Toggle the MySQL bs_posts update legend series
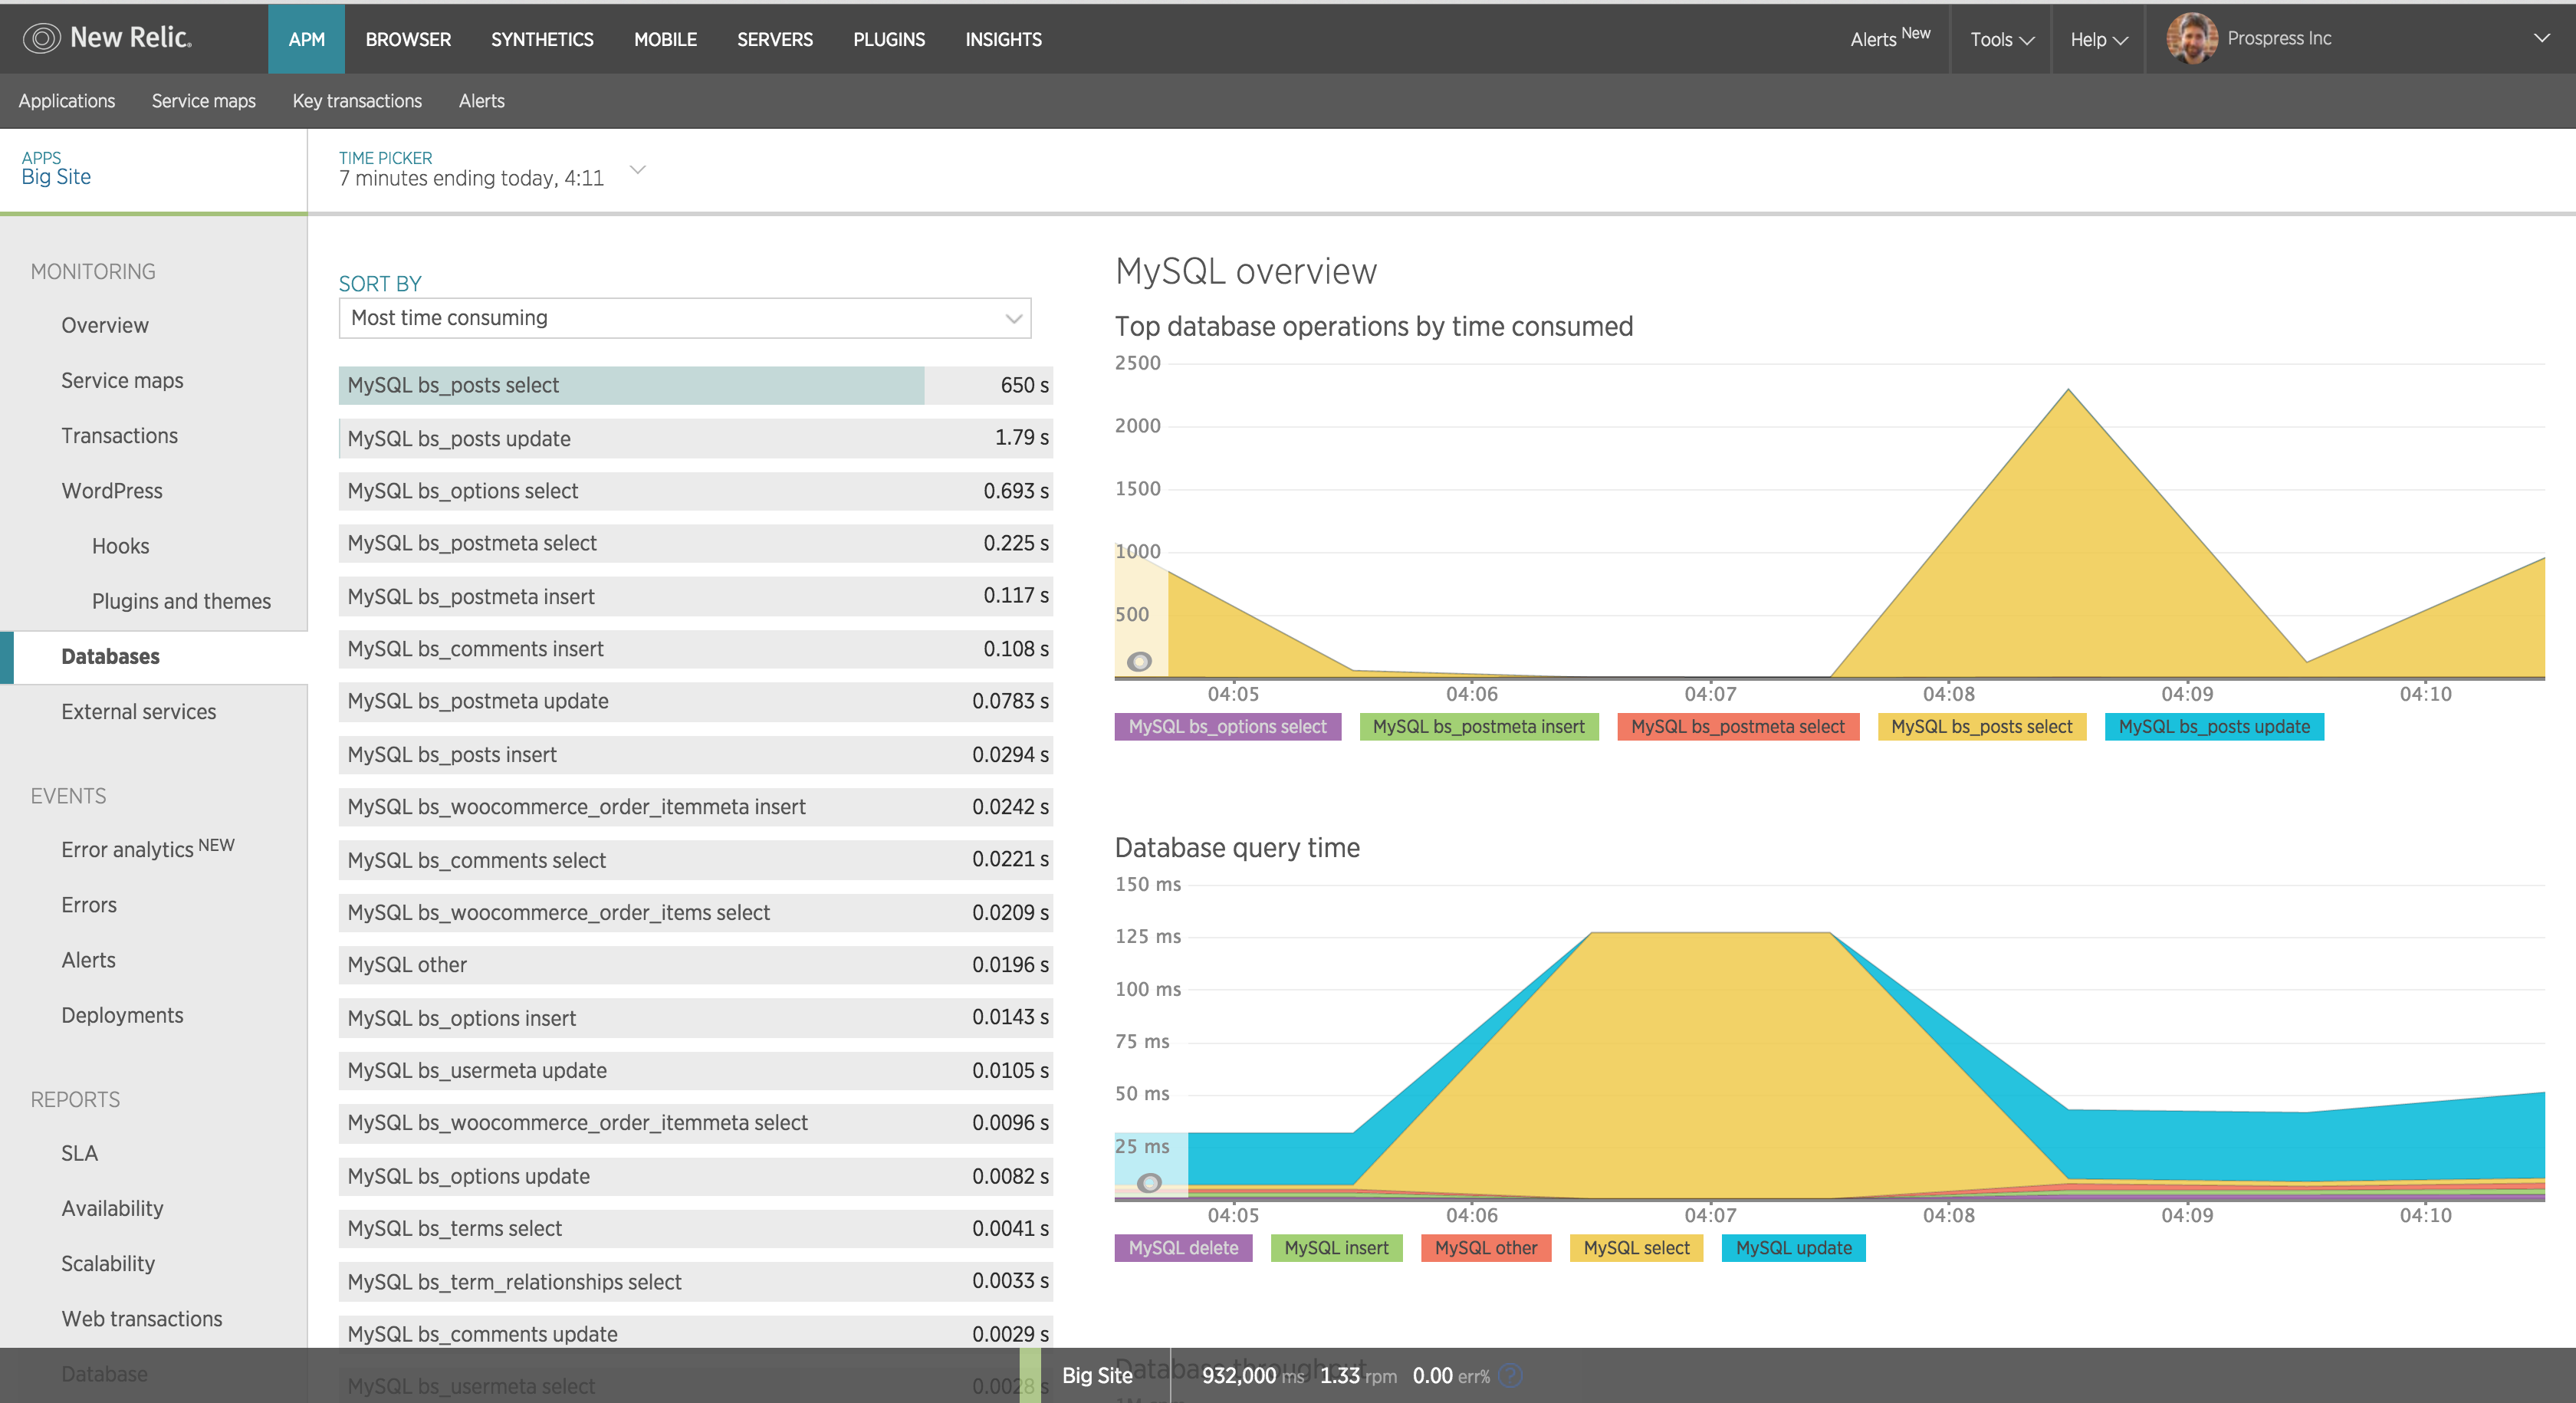Image resolution: width=2576 pixels, height=1403 pixels. click(x=2213, y=727)
